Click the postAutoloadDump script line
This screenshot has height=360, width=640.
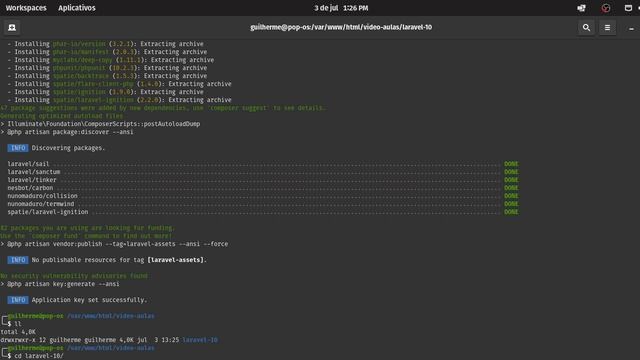pyautogui.click(x=100, y=124)
